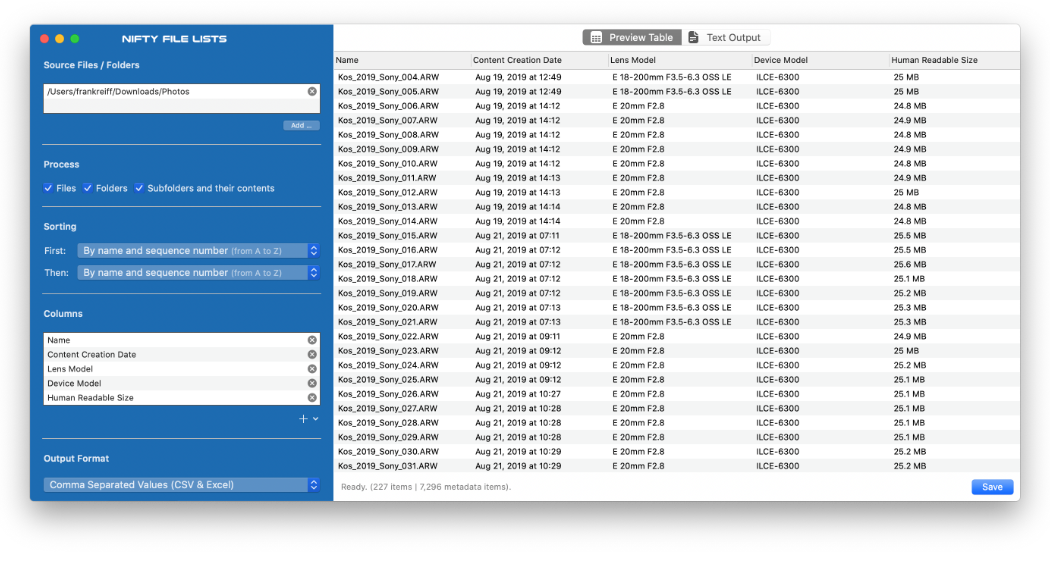Select the Kos_2019_Sony_005.ARW row
The height and width of the screenshot is (577, 1050).
(x=676, y=92)
